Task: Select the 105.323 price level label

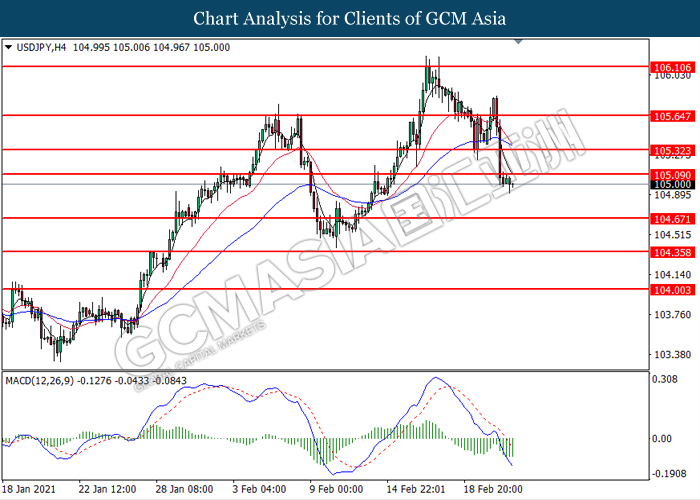Action: (x=672, y=151)
